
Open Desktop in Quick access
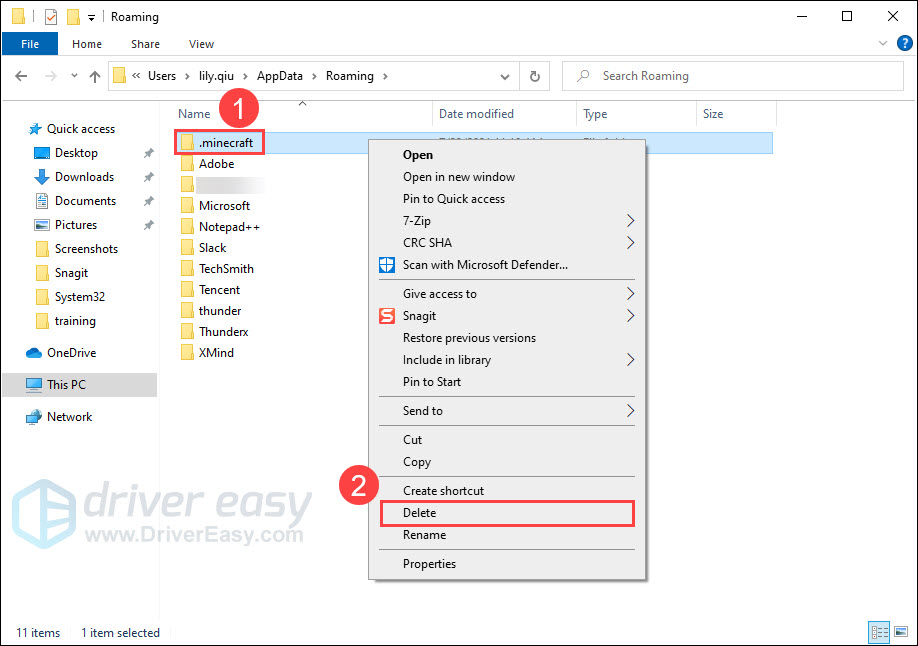pos(76,153)
